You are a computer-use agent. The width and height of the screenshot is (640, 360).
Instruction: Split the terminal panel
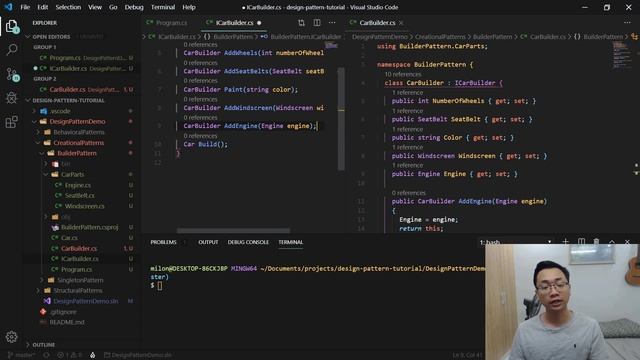pyautogui.click(x=581, y=242)
